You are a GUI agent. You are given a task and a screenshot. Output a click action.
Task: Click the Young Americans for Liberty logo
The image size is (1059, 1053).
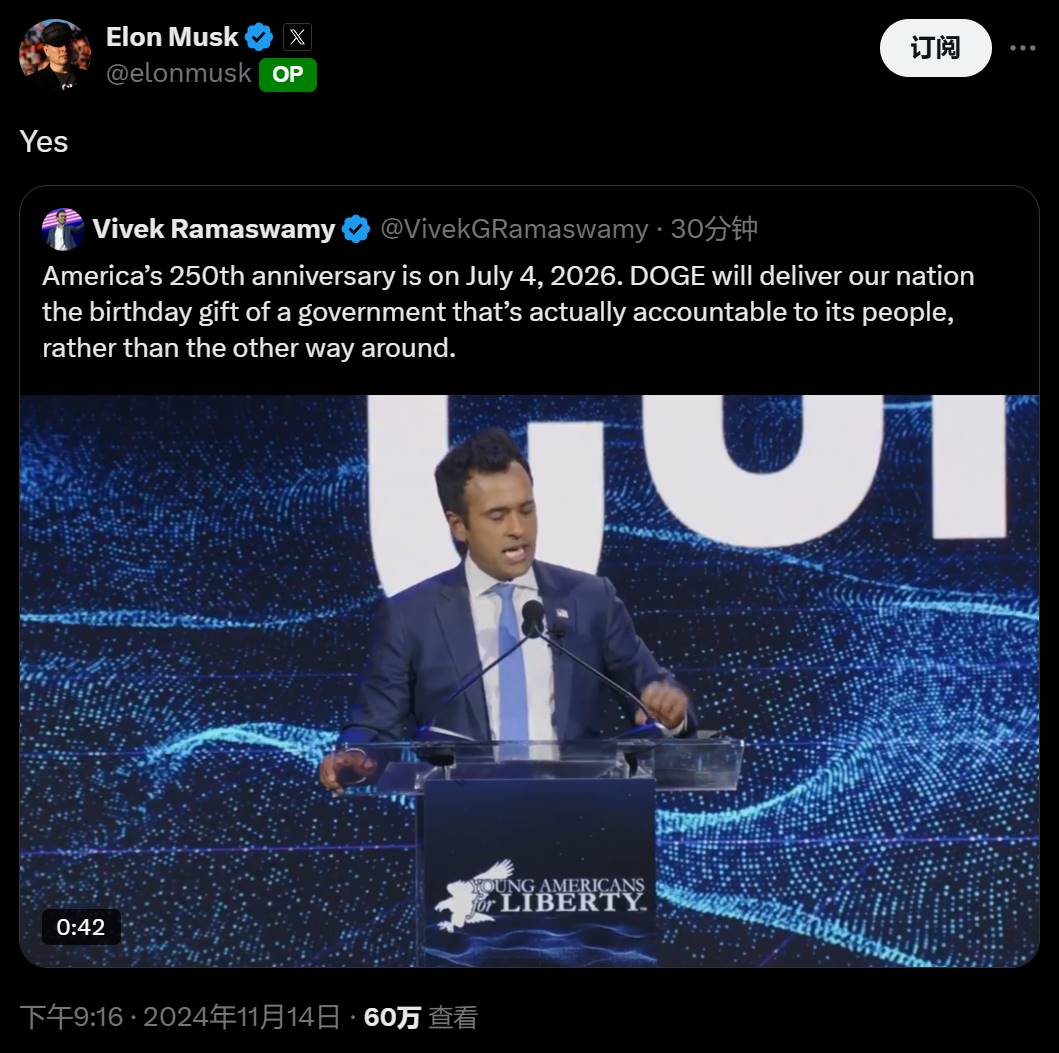540,893
